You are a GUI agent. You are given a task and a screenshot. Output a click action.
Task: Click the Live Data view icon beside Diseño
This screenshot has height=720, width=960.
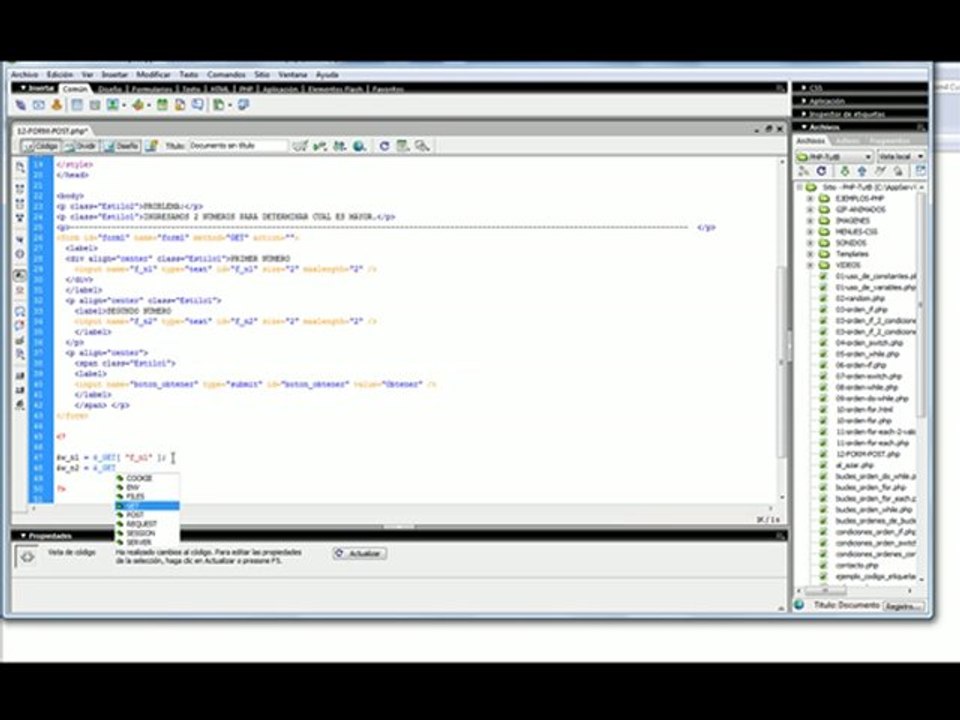pyautogui.click(x=152, y=146)
